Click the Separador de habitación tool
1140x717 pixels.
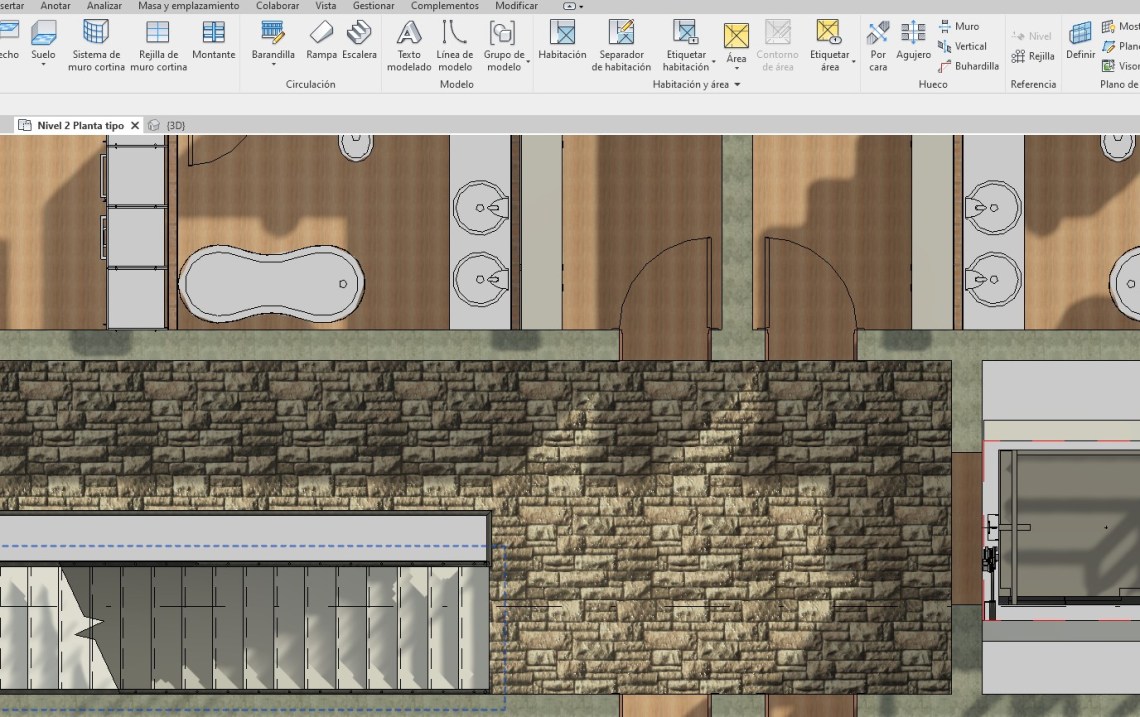[x=621, y=44]
